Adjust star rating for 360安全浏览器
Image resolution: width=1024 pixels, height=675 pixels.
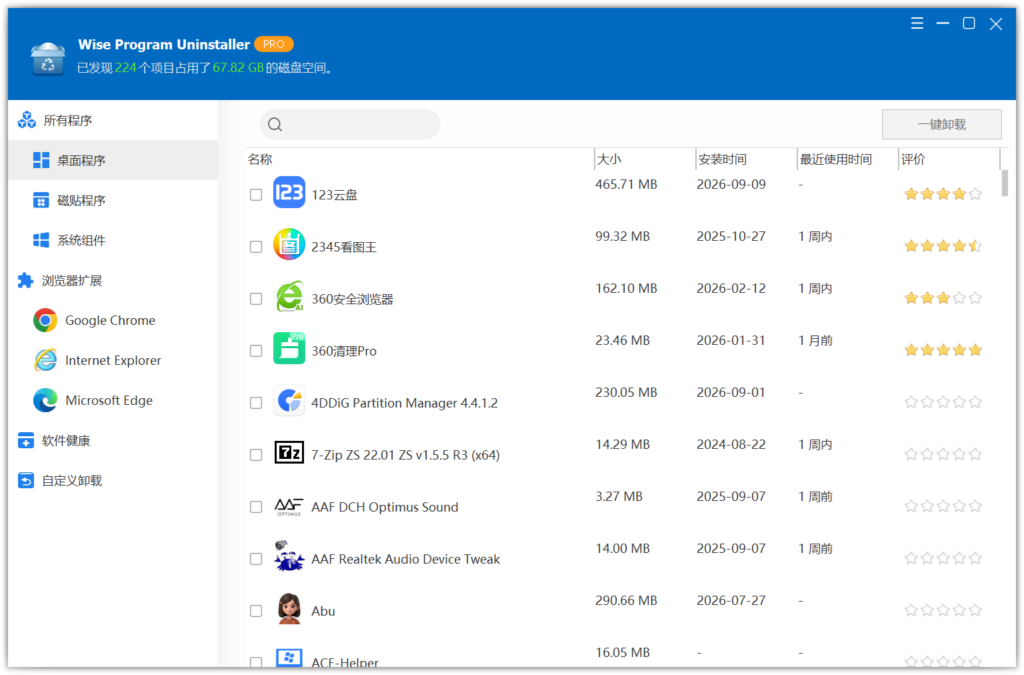[943, 298]
